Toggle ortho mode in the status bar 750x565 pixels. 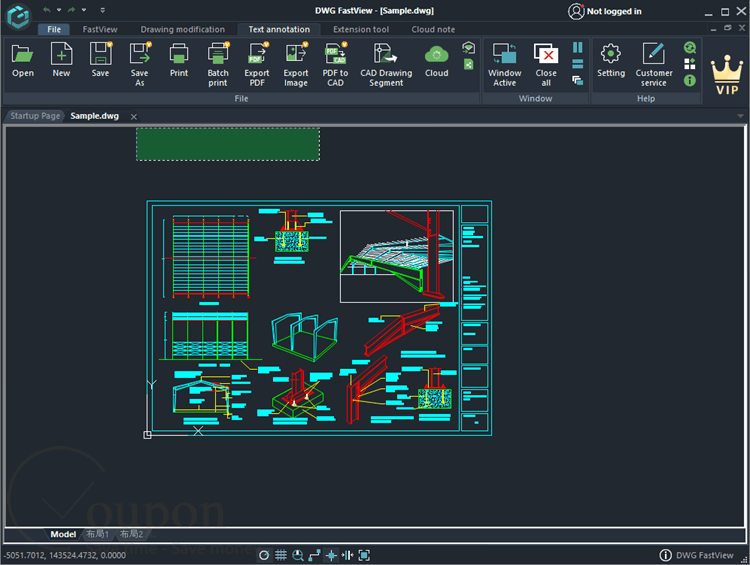pyautogui.click(x=314, y=555)
